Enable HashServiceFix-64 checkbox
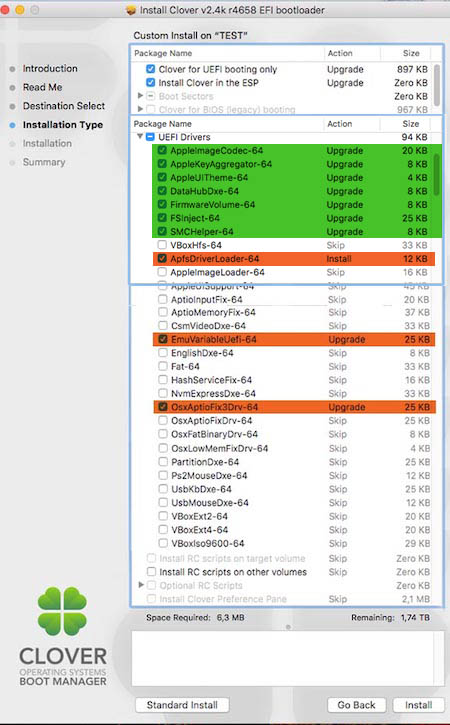 (x=163, y=380)
